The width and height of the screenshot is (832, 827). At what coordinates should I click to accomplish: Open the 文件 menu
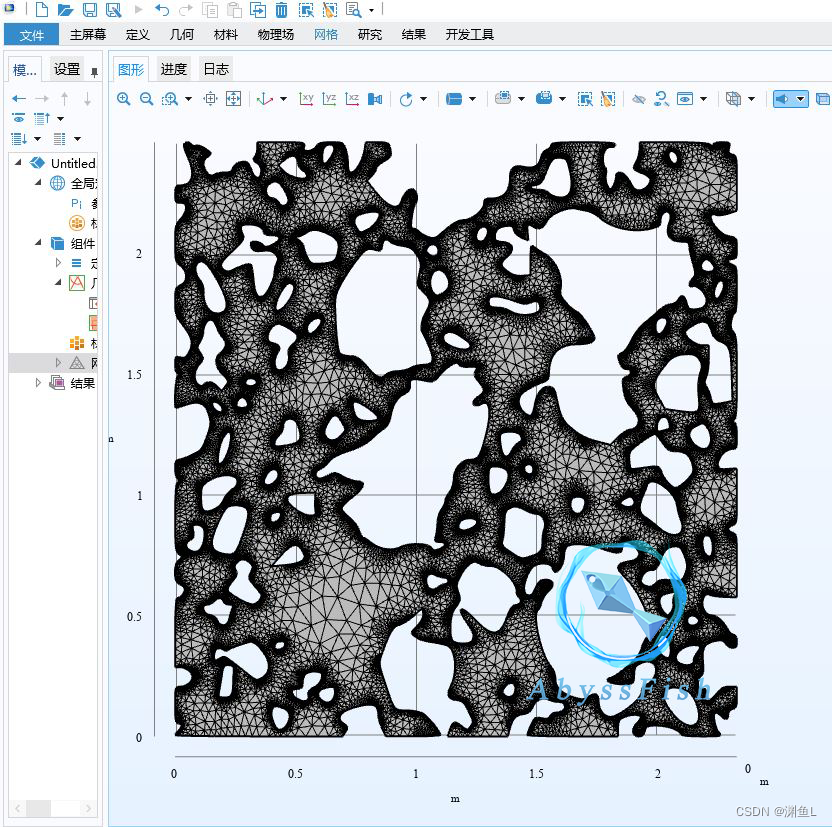[x=31, y=35]
